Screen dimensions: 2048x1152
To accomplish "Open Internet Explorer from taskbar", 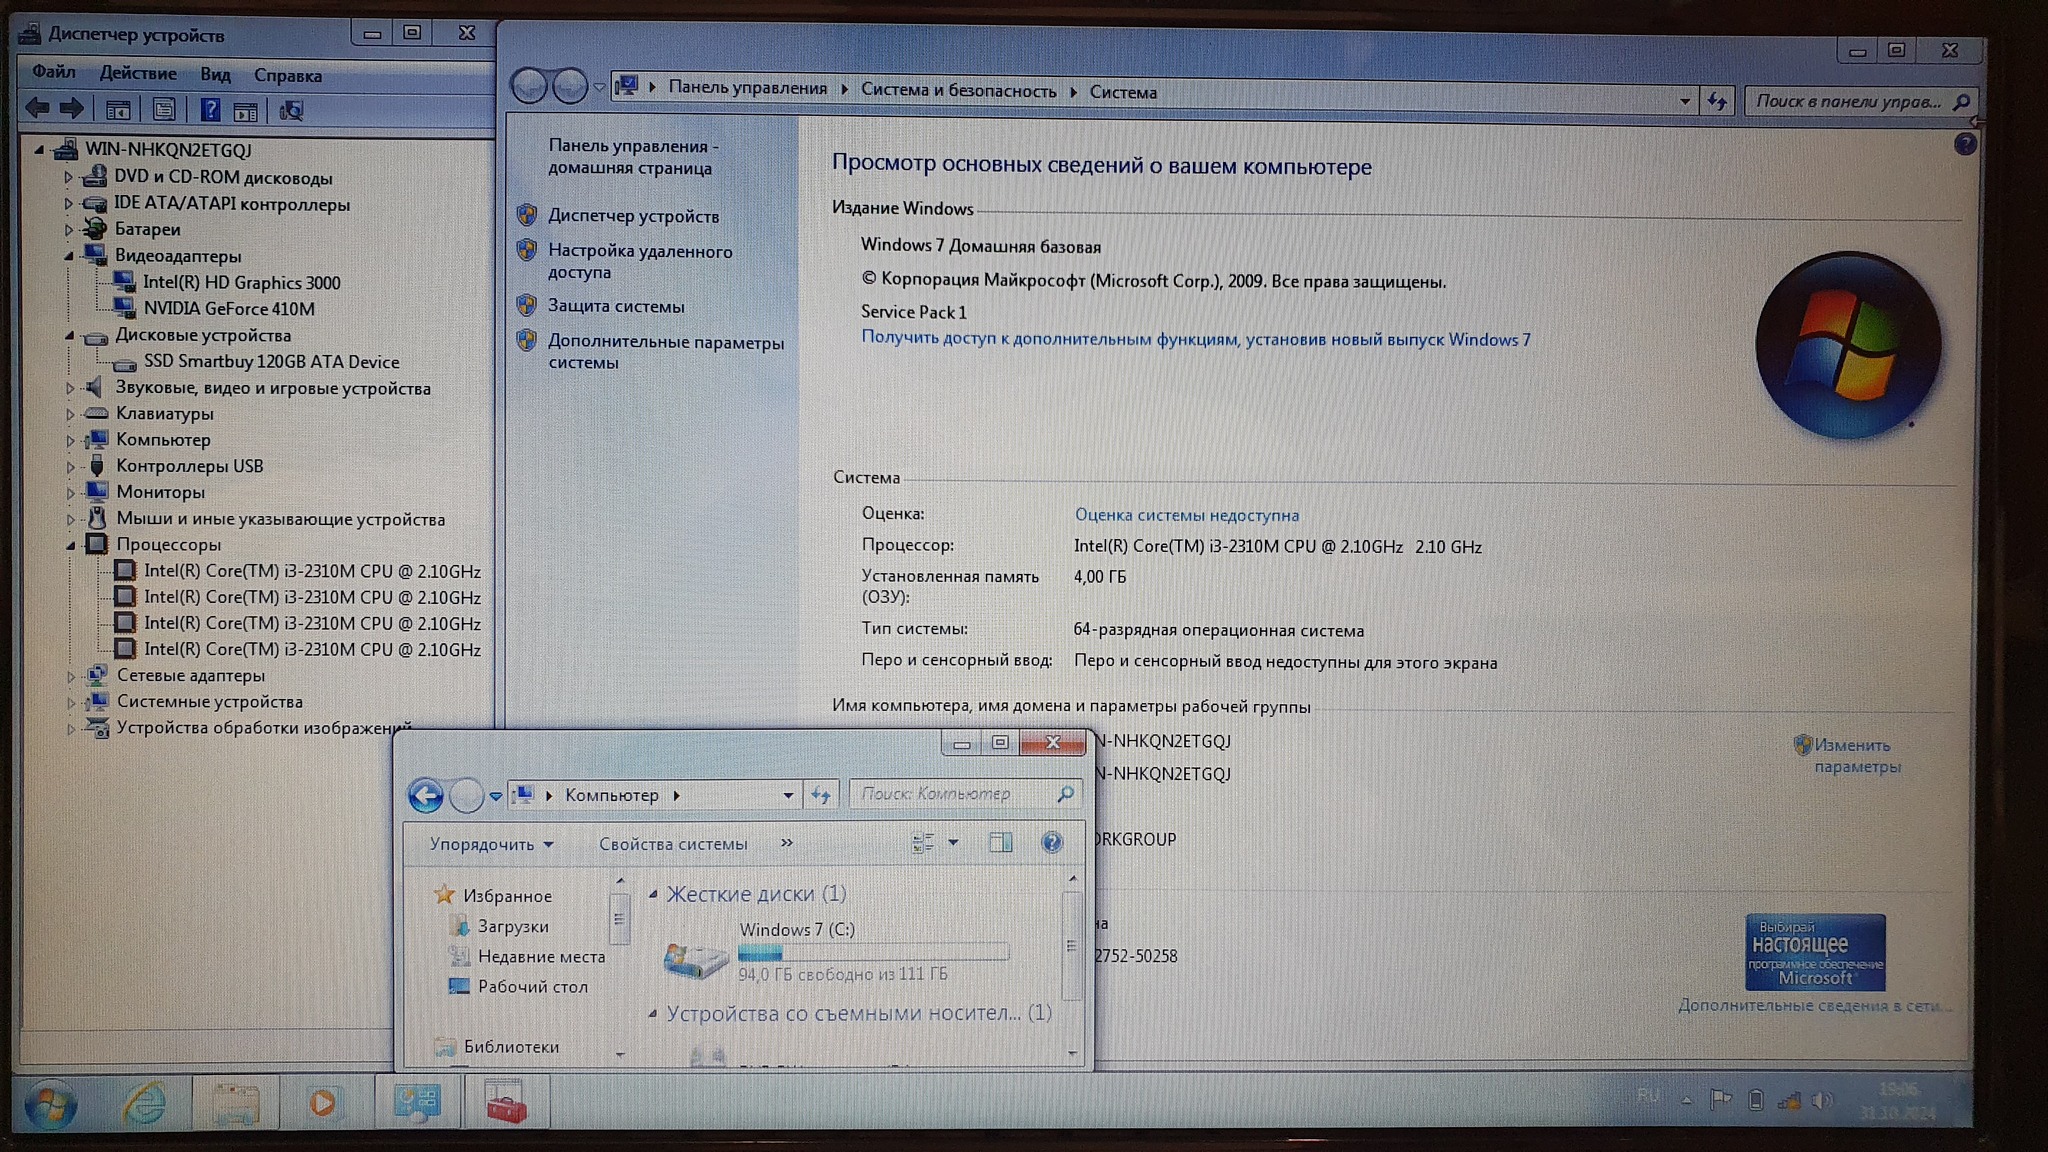I will pyautogui.click(x=144, y=1103).
